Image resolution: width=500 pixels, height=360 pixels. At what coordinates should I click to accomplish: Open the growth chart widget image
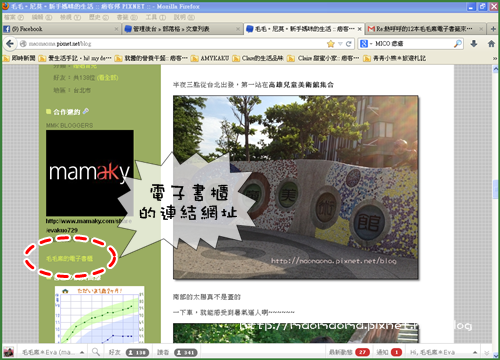100,314
